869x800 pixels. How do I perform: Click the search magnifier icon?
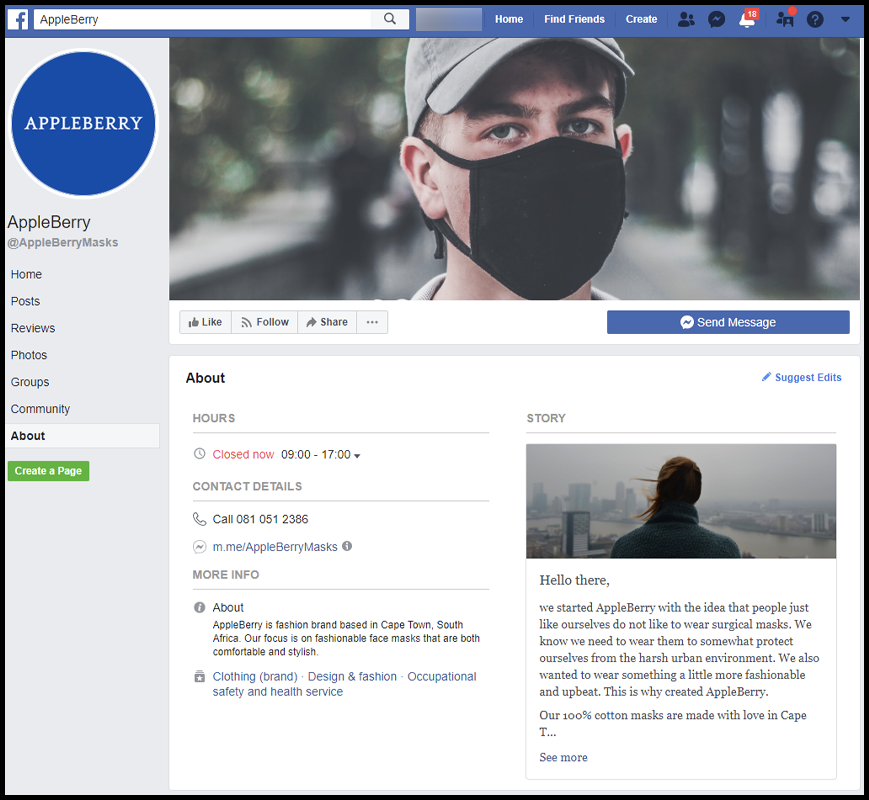[x=390, y=19]
